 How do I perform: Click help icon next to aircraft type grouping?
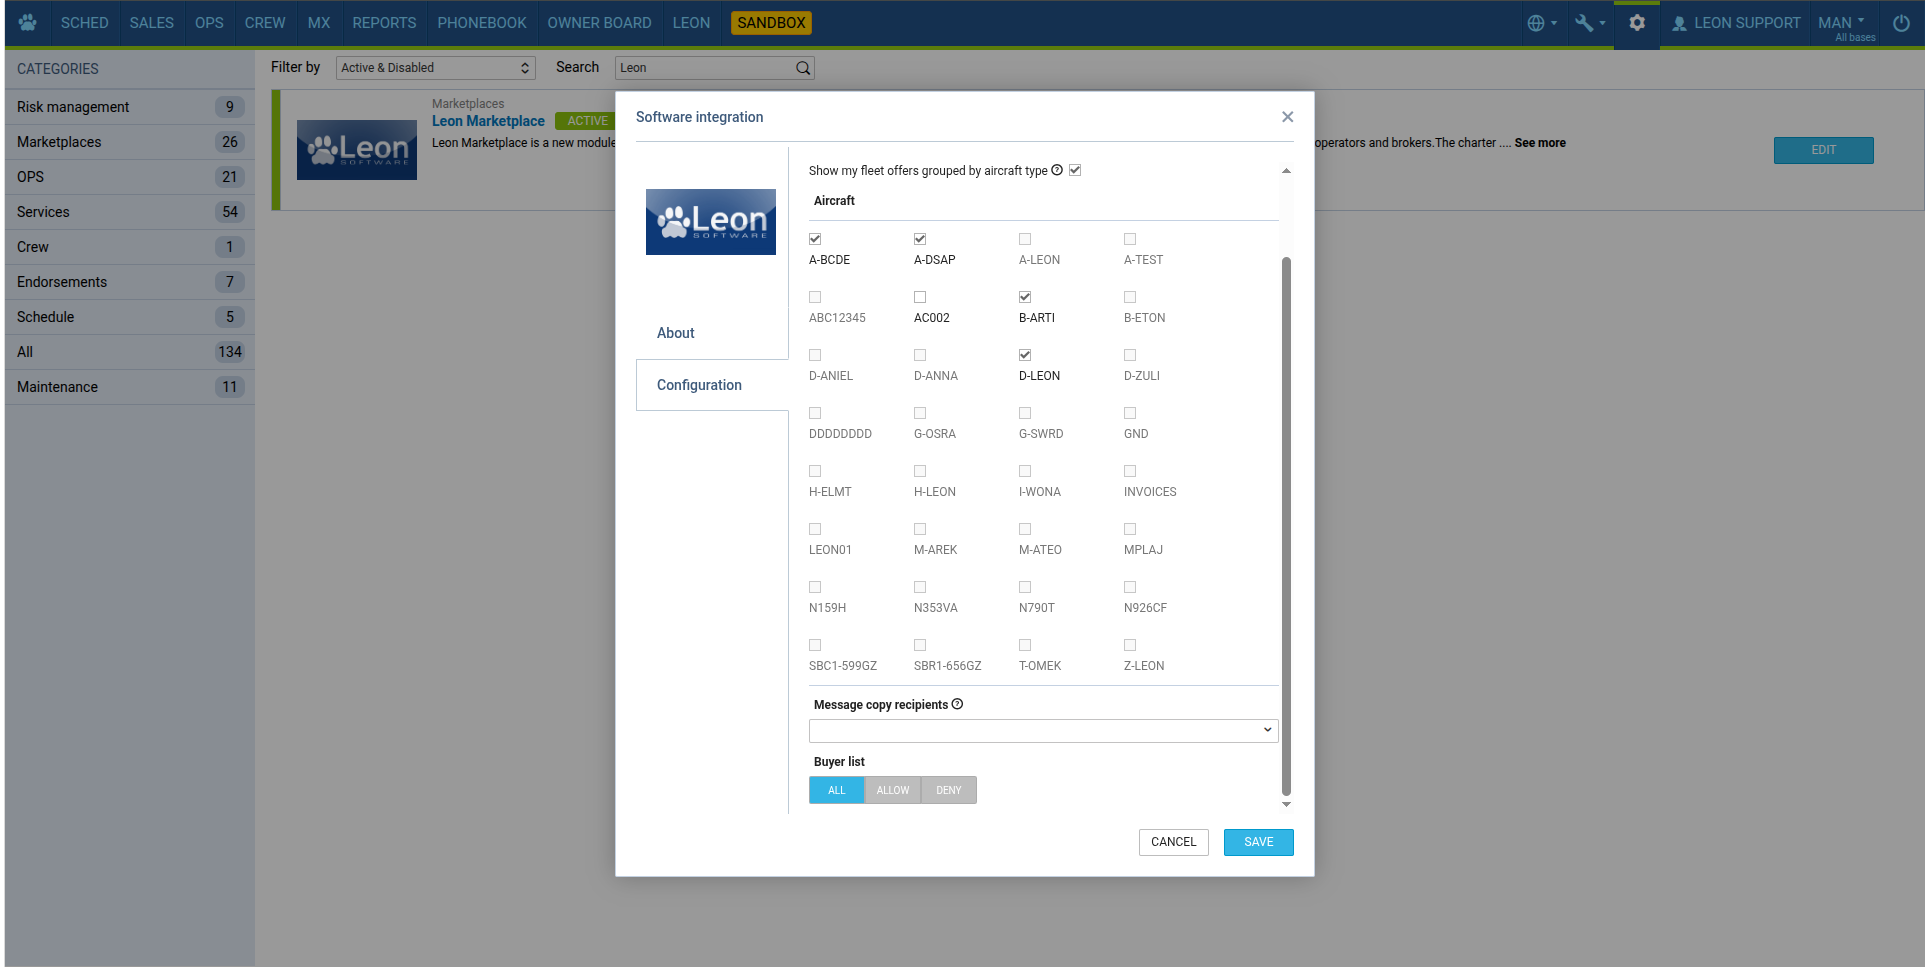click(1057, 170)
